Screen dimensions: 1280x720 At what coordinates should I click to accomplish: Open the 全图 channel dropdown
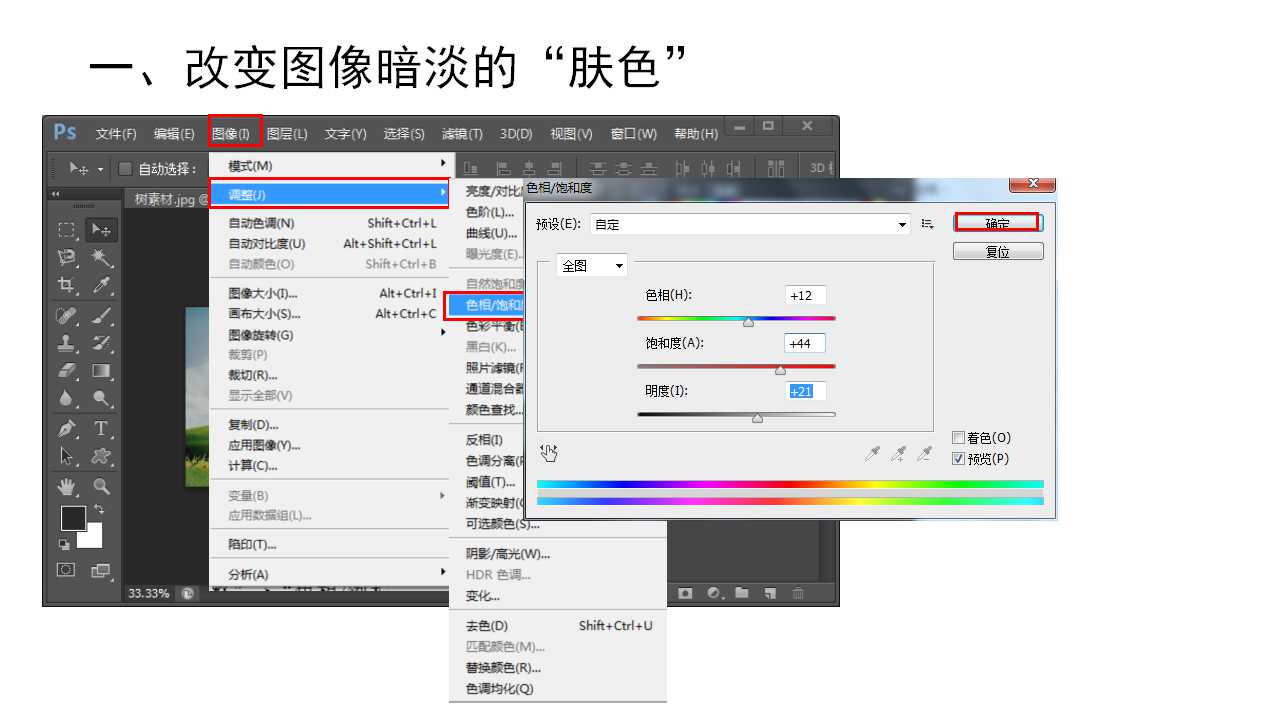592,266
